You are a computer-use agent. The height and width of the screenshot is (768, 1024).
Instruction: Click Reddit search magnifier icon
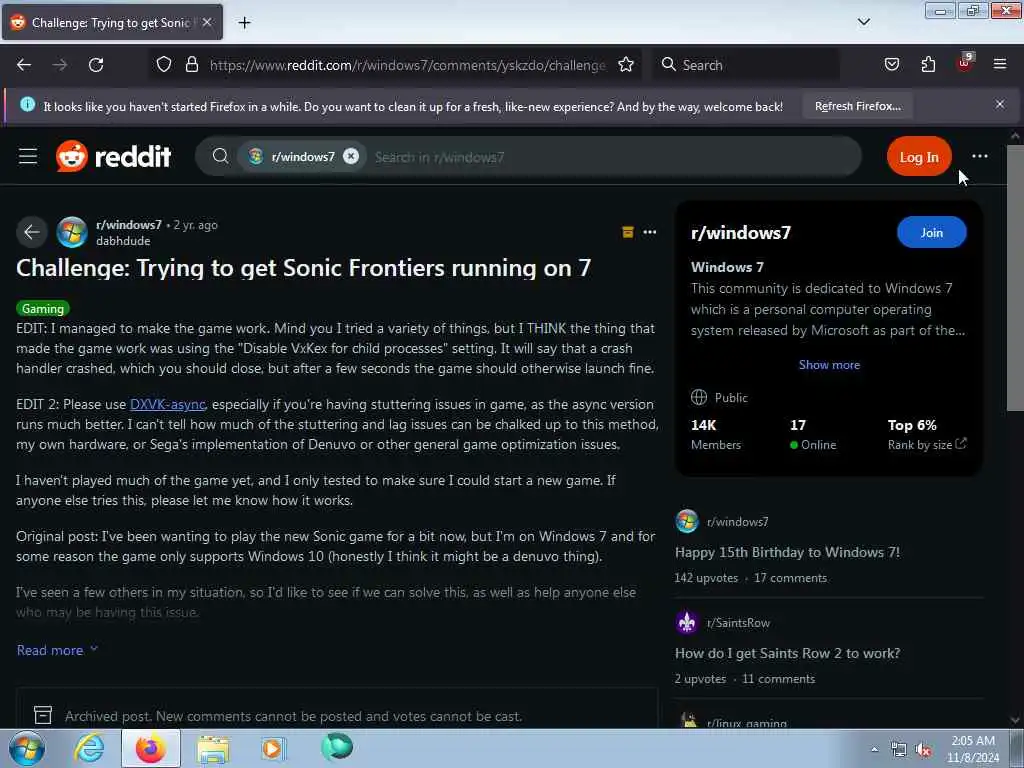click(220, 156)
